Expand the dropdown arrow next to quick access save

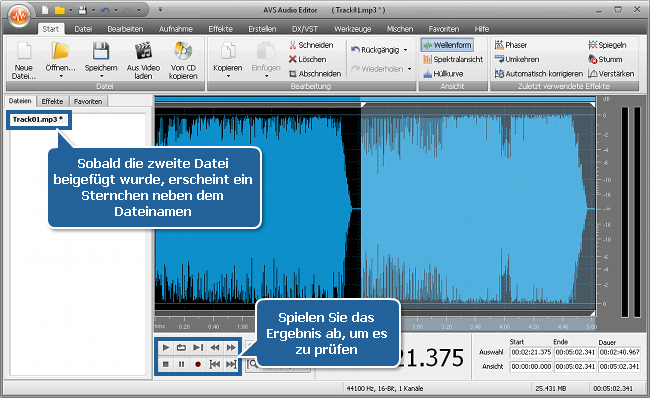(x=93, y=10)
